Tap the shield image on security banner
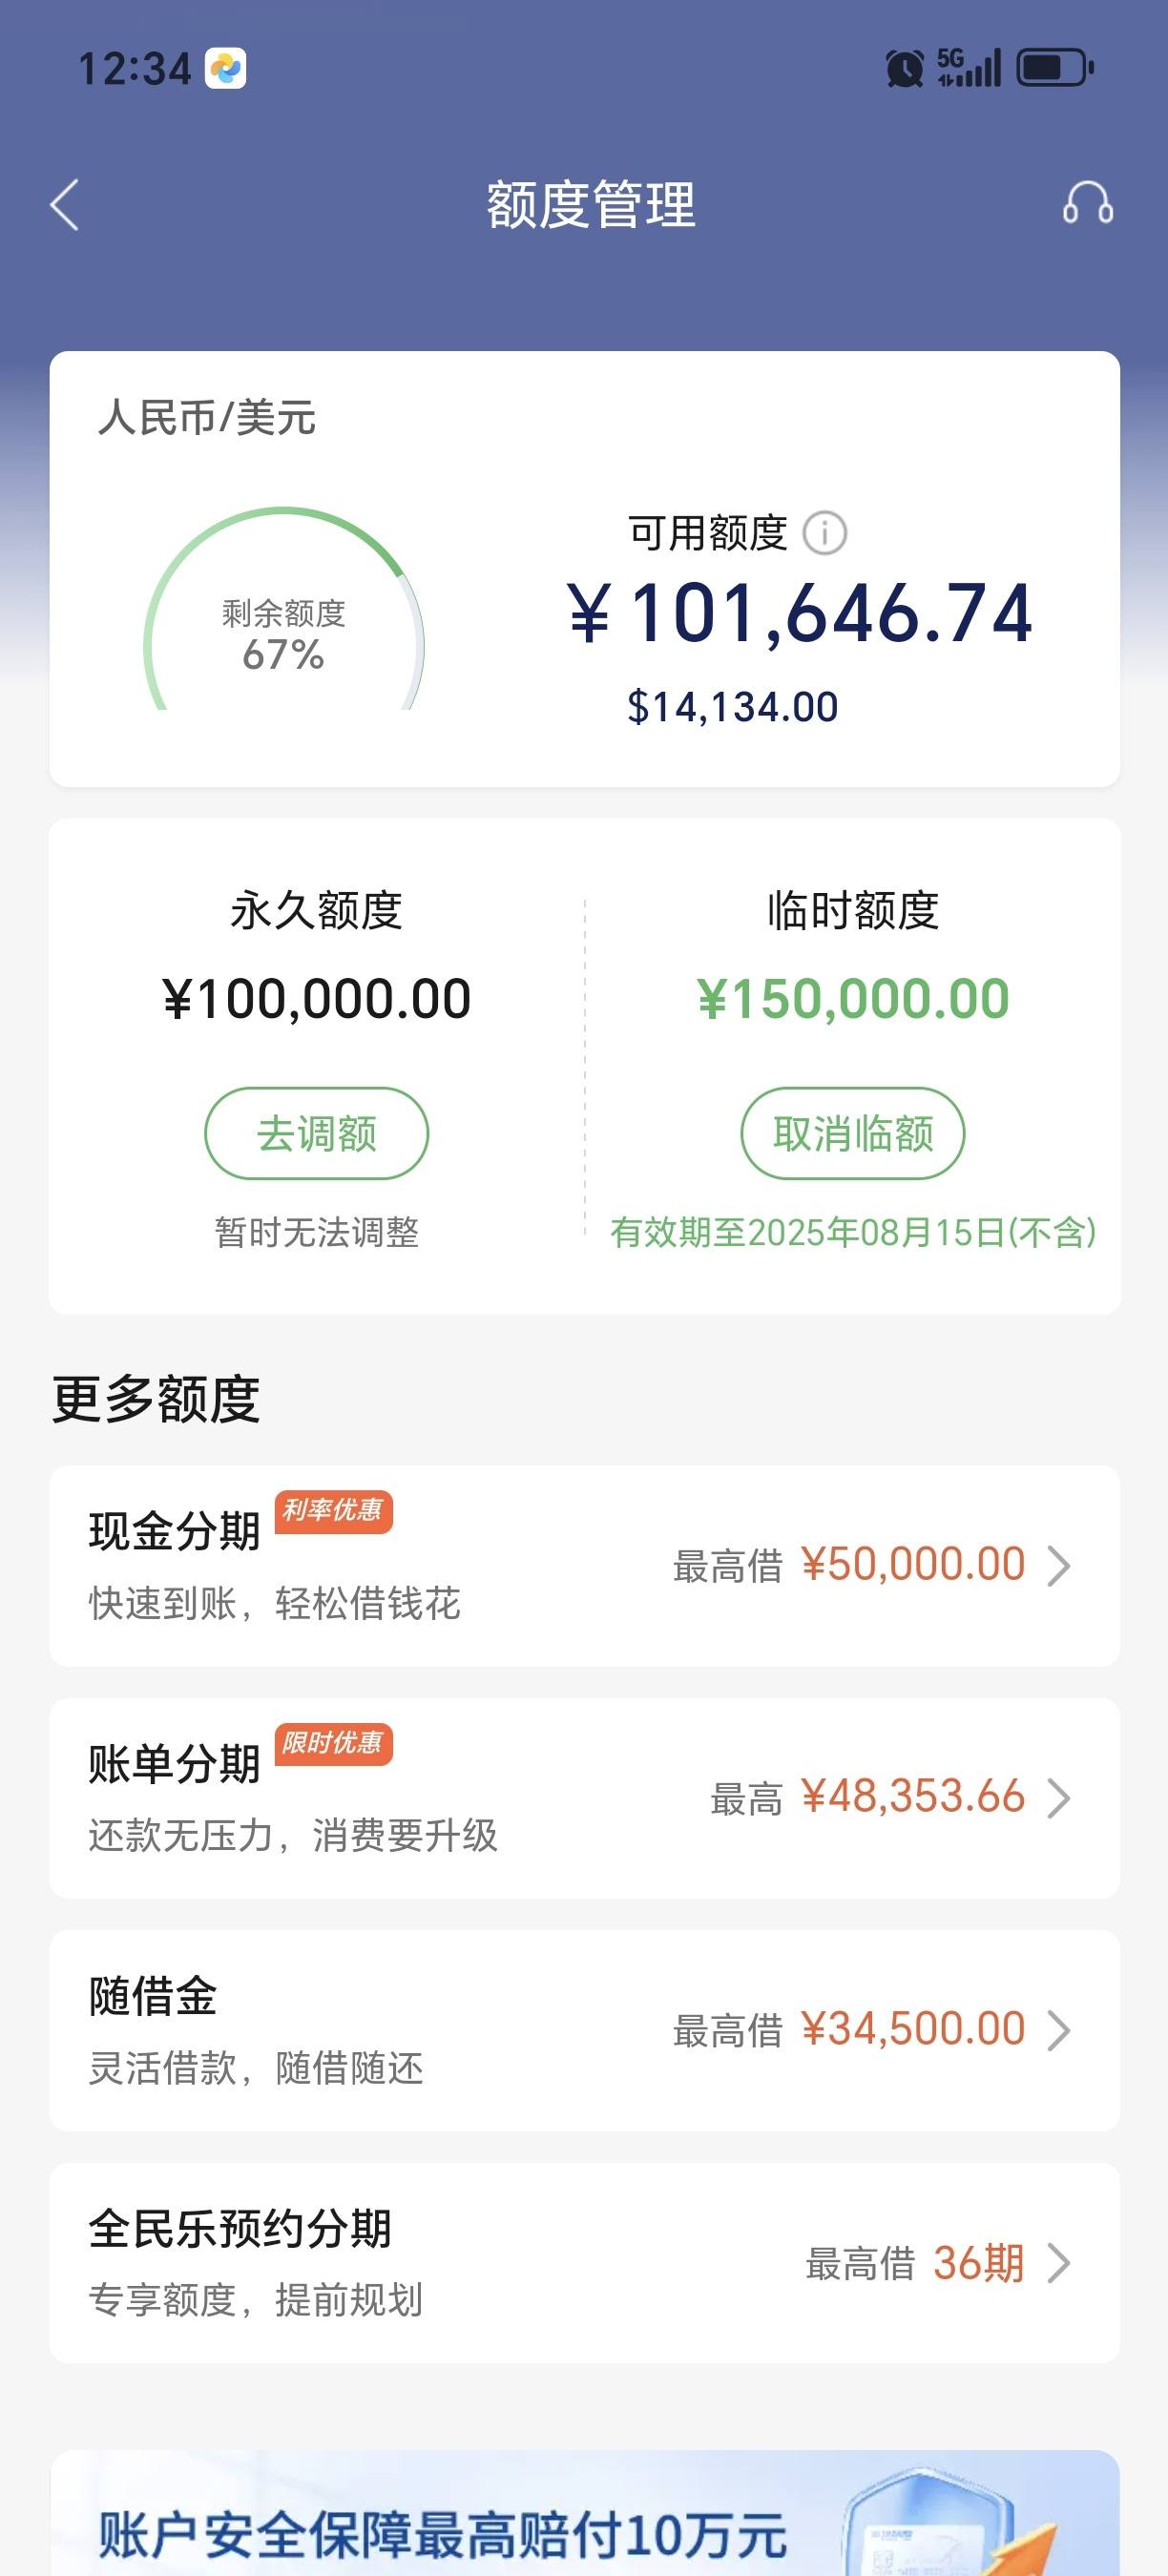Image resolution: width=1168 pixels, height=2576 pixels. pos(944,2517)
